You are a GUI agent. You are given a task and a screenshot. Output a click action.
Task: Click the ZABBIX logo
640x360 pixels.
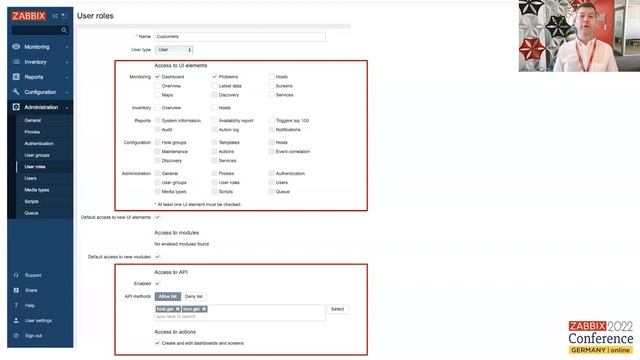click(29, 16)
